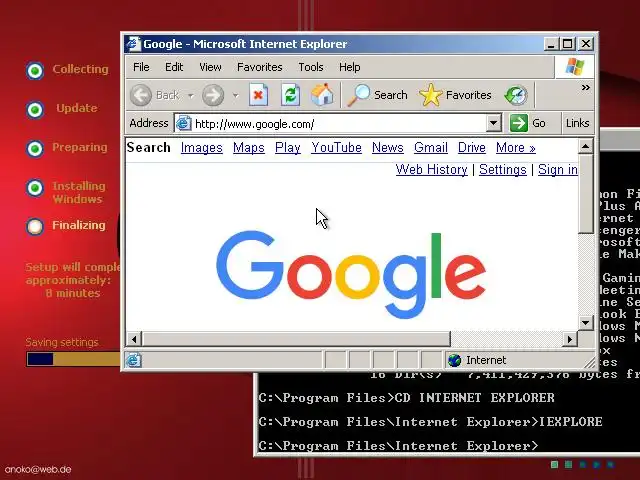Click the Saving settings progress bar

click(73, 359)
